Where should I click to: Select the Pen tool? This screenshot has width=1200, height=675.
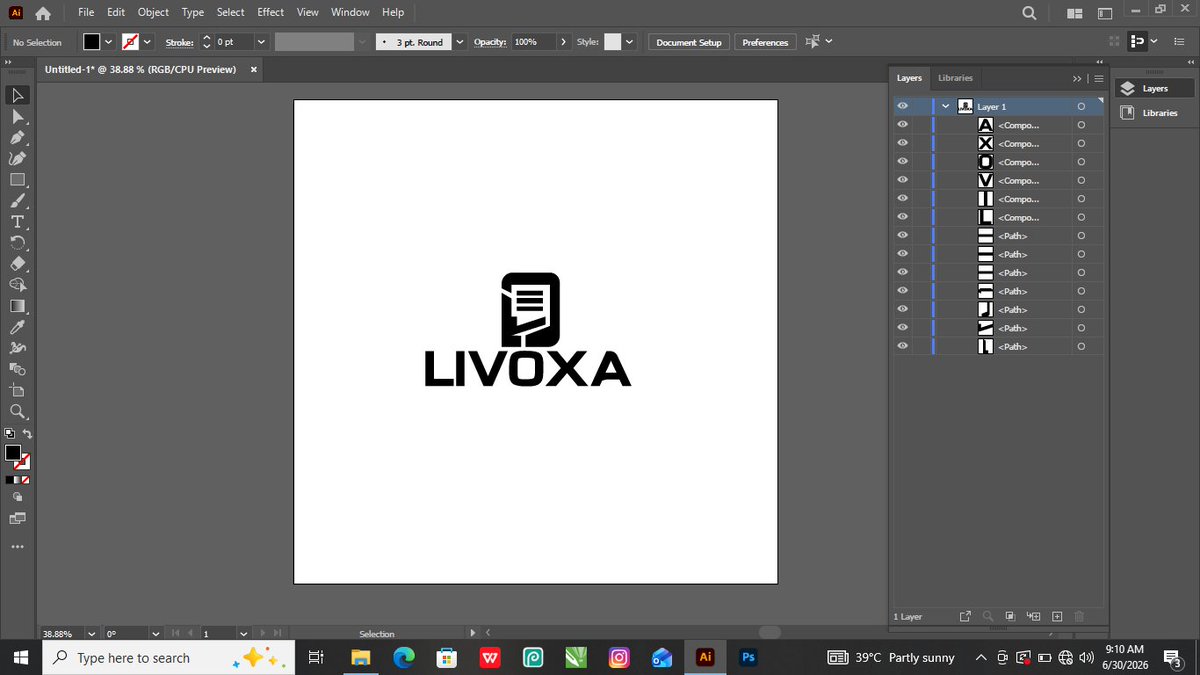pos(17,138)
